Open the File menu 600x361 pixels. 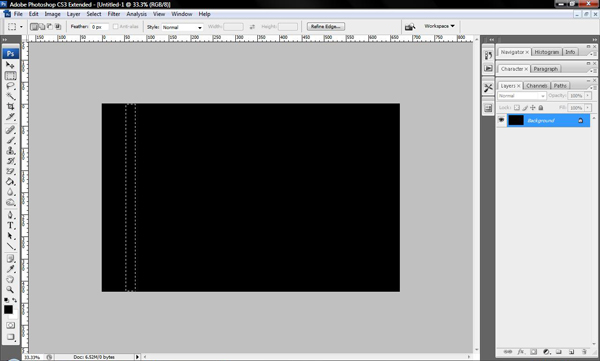click(18, 14)
